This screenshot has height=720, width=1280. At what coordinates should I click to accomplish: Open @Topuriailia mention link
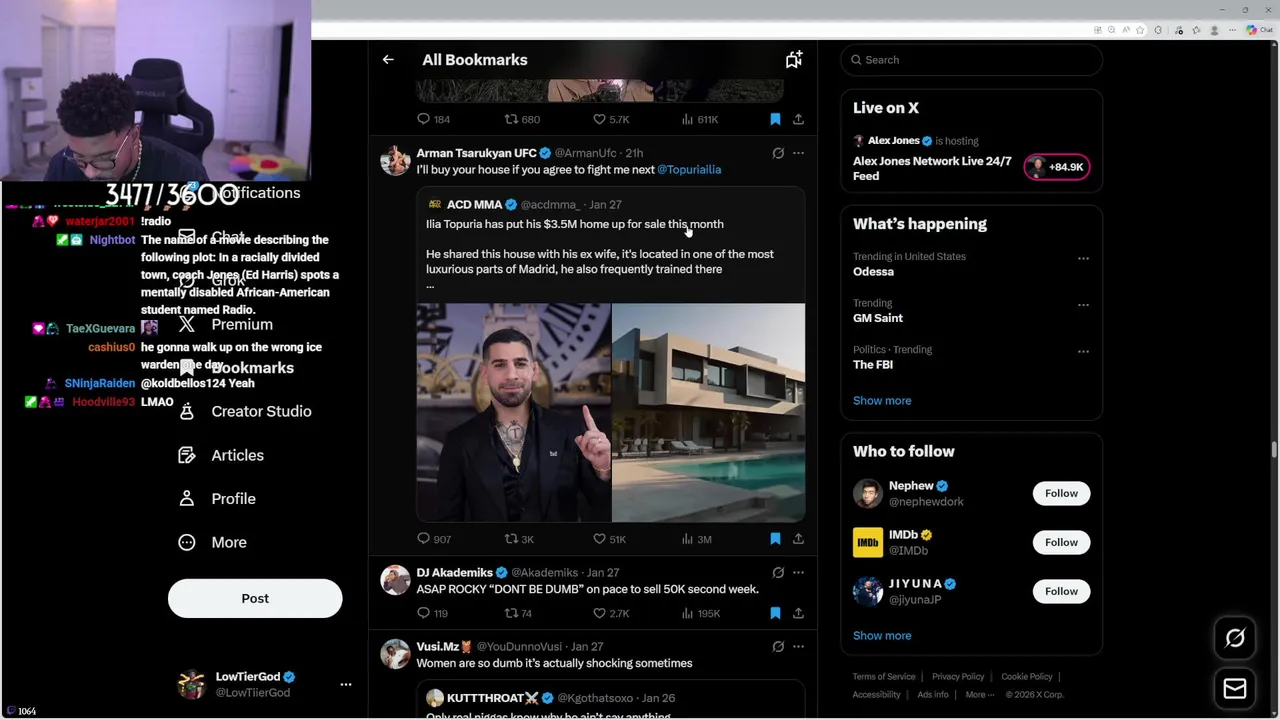tap(689, 170)
